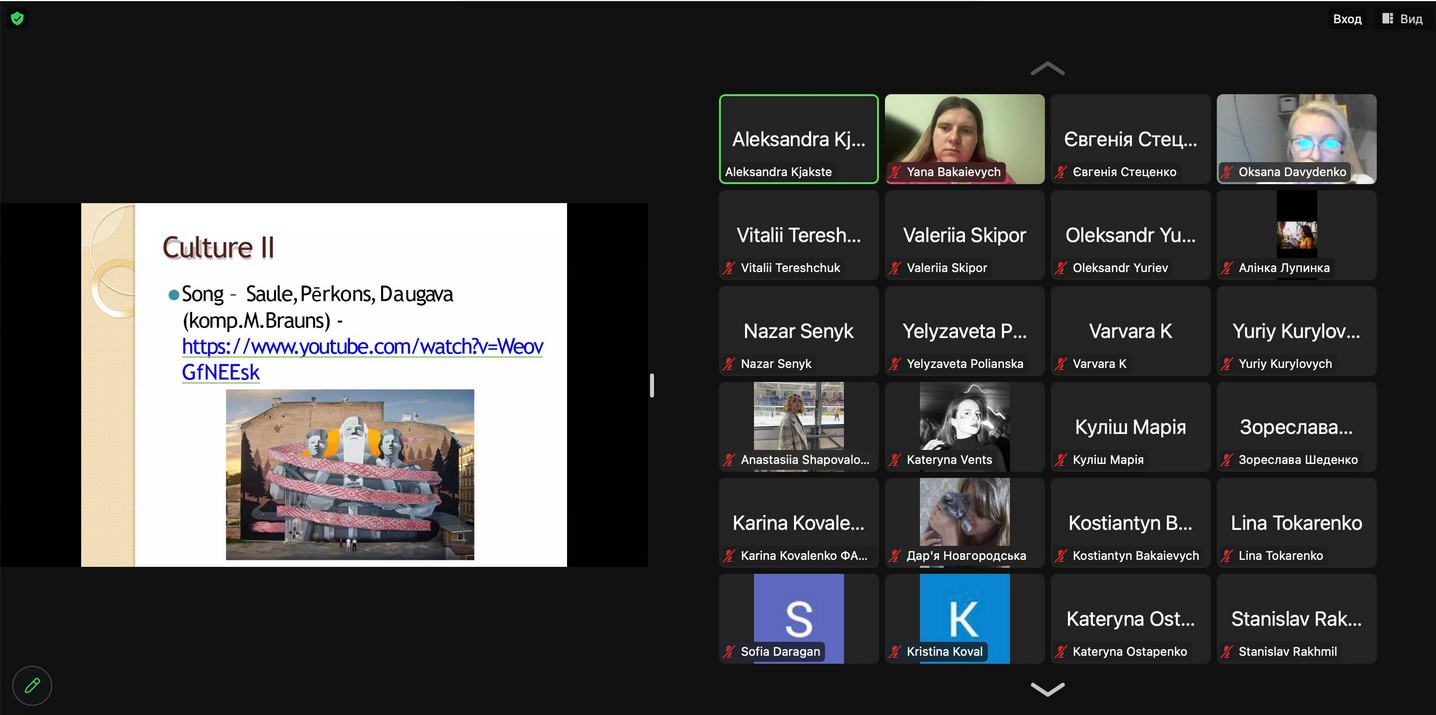Click the muted mic icon beside Oksana Davydenko

1228,172
